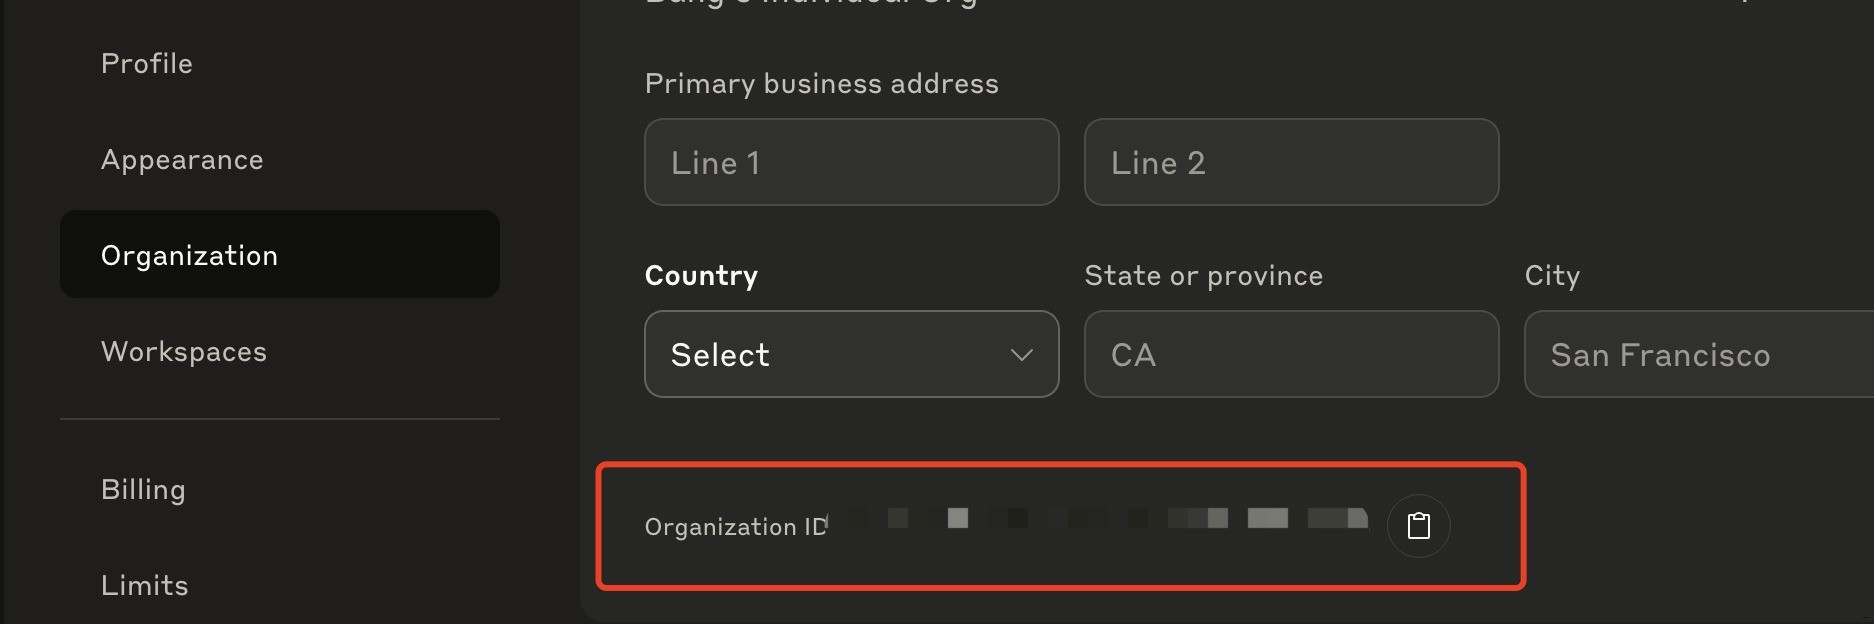Click the State or province input

(1291, 355)
